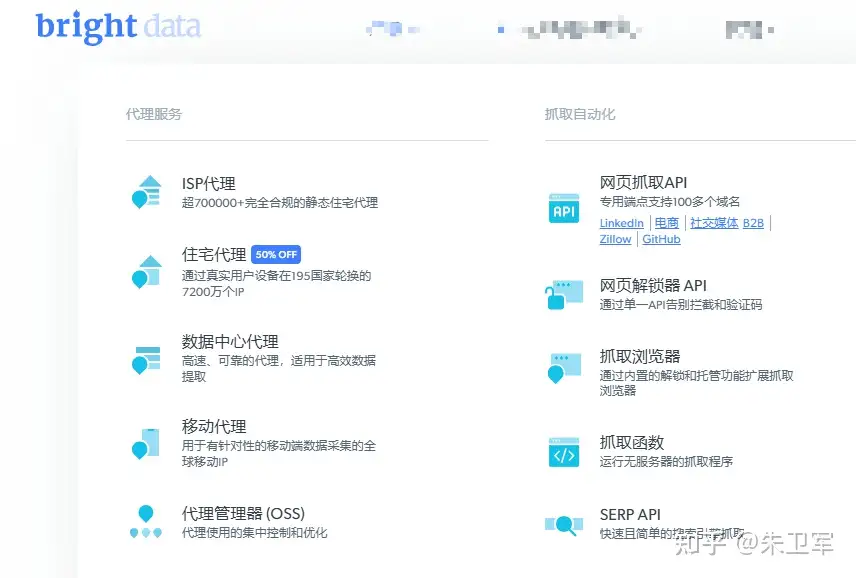Click the 代理服务 section heading
Viewport: 856px width, 578px height.
(154, 114)
